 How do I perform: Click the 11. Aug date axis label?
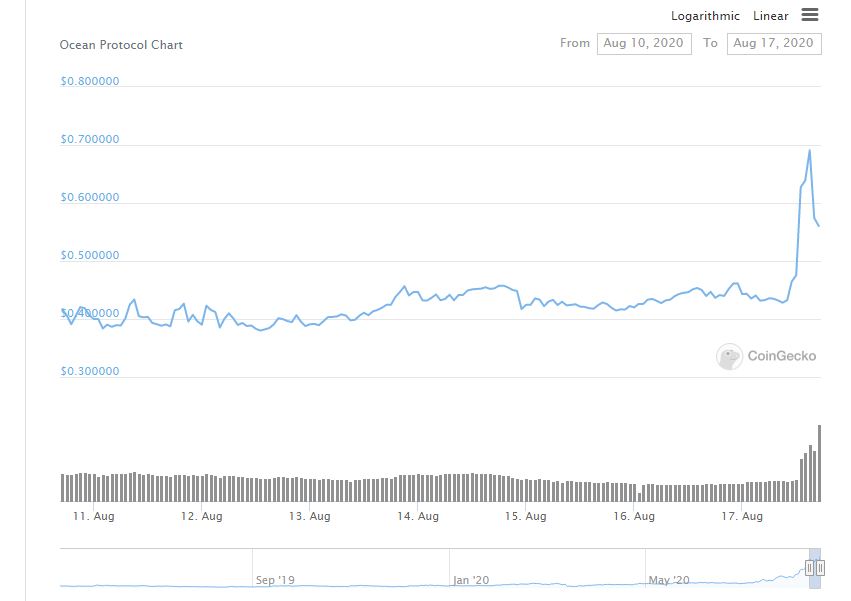[x=92, y=517]
